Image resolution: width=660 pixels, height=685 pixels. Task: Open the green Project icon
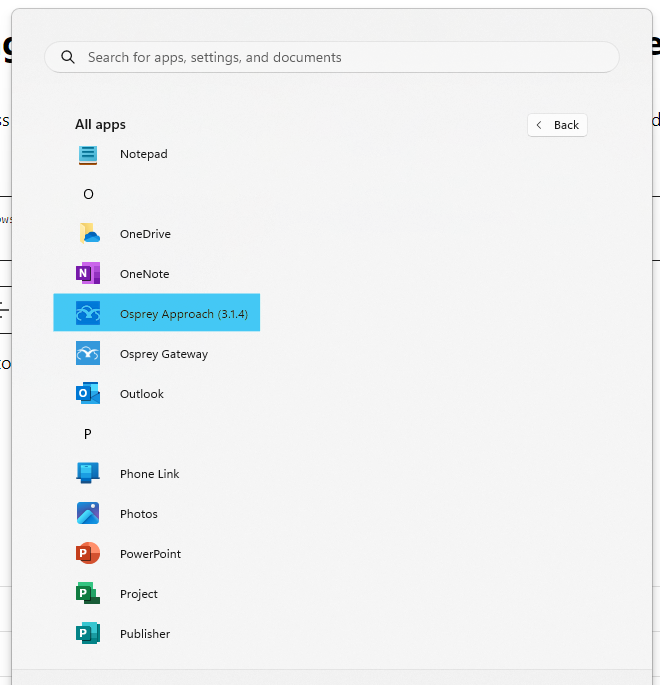88,593
